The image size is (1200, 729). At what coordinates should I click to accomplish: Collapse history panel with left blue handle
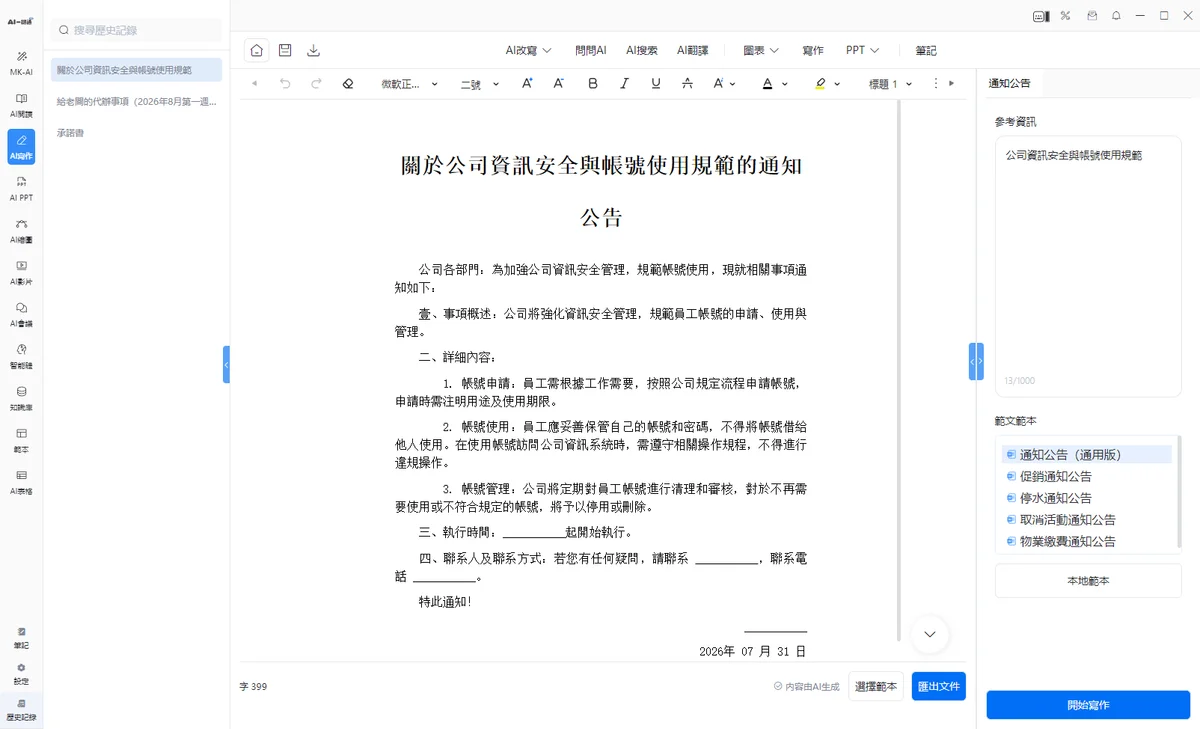click(x=227, y=365)
